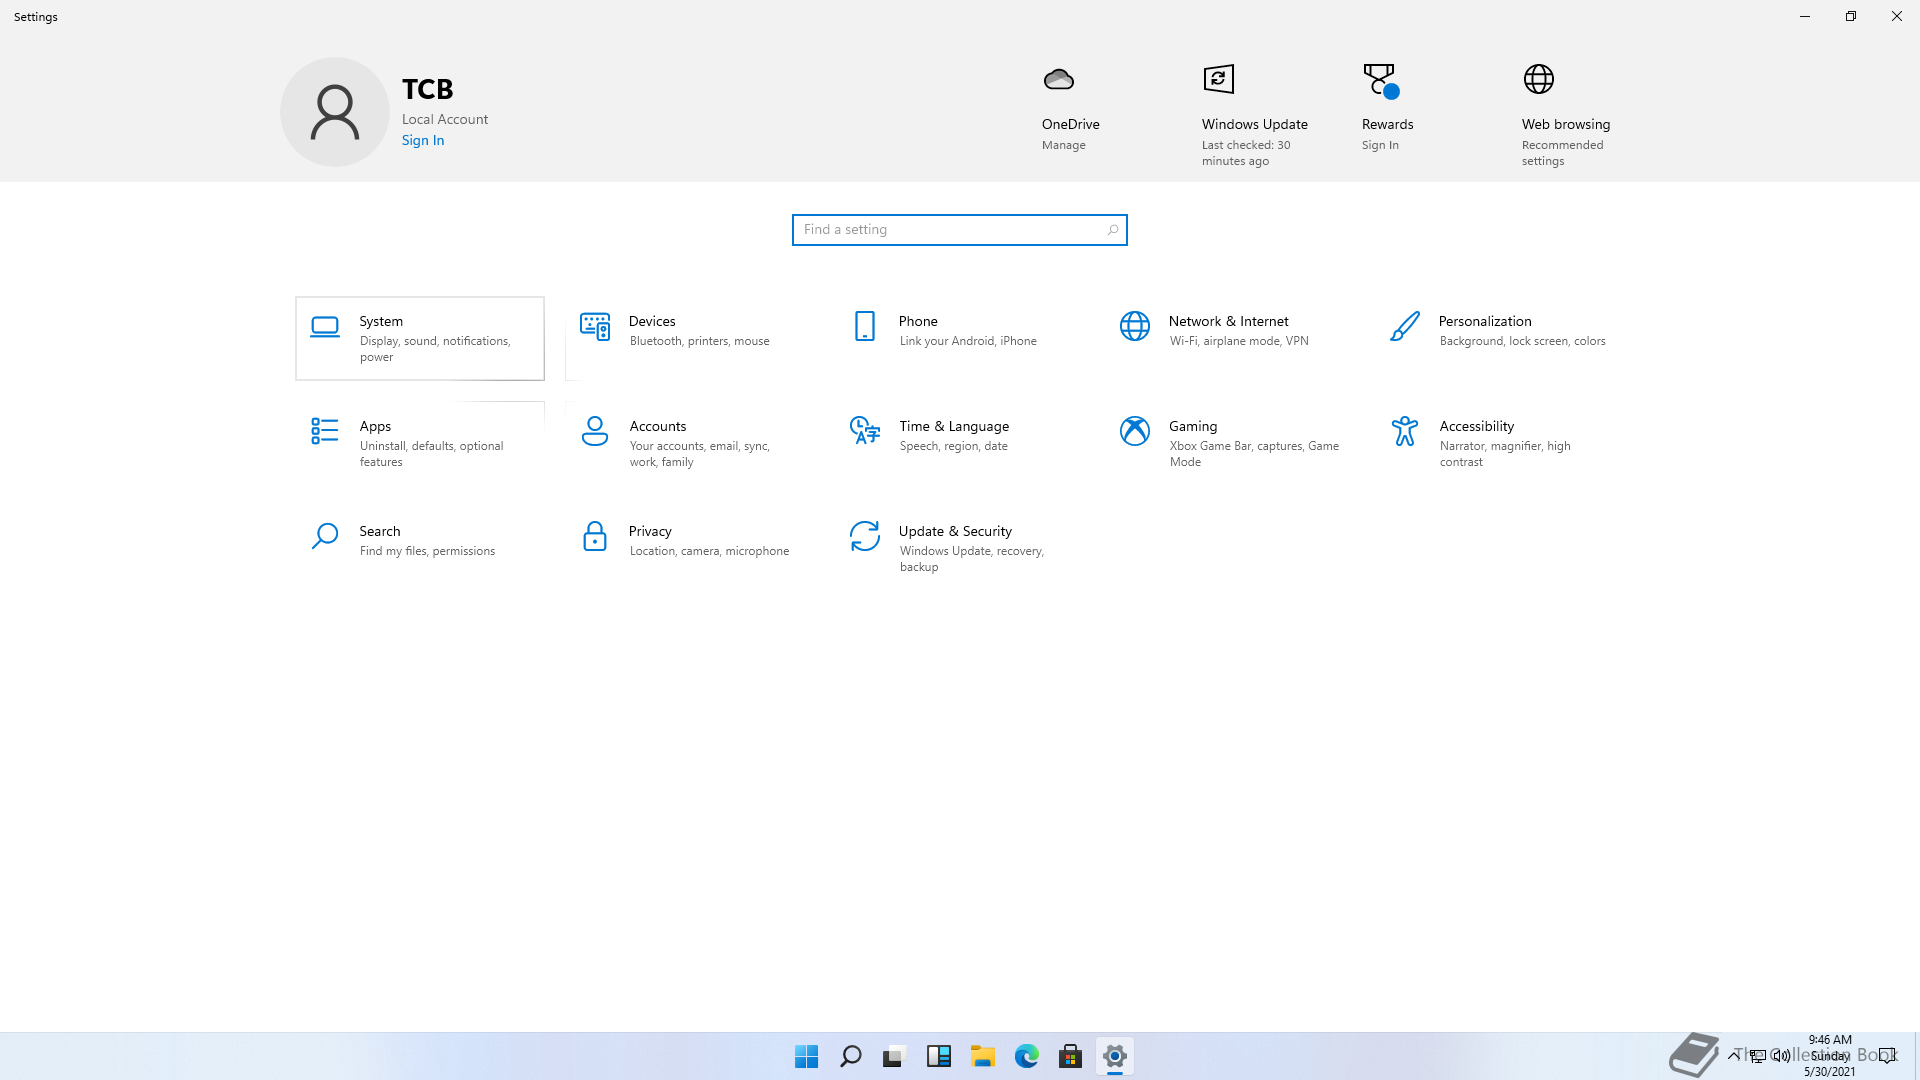Viewport: 1920px width, 1080px height.
Task: Click 'Background, lock screen, colors' text
Action: (1522, 341)
